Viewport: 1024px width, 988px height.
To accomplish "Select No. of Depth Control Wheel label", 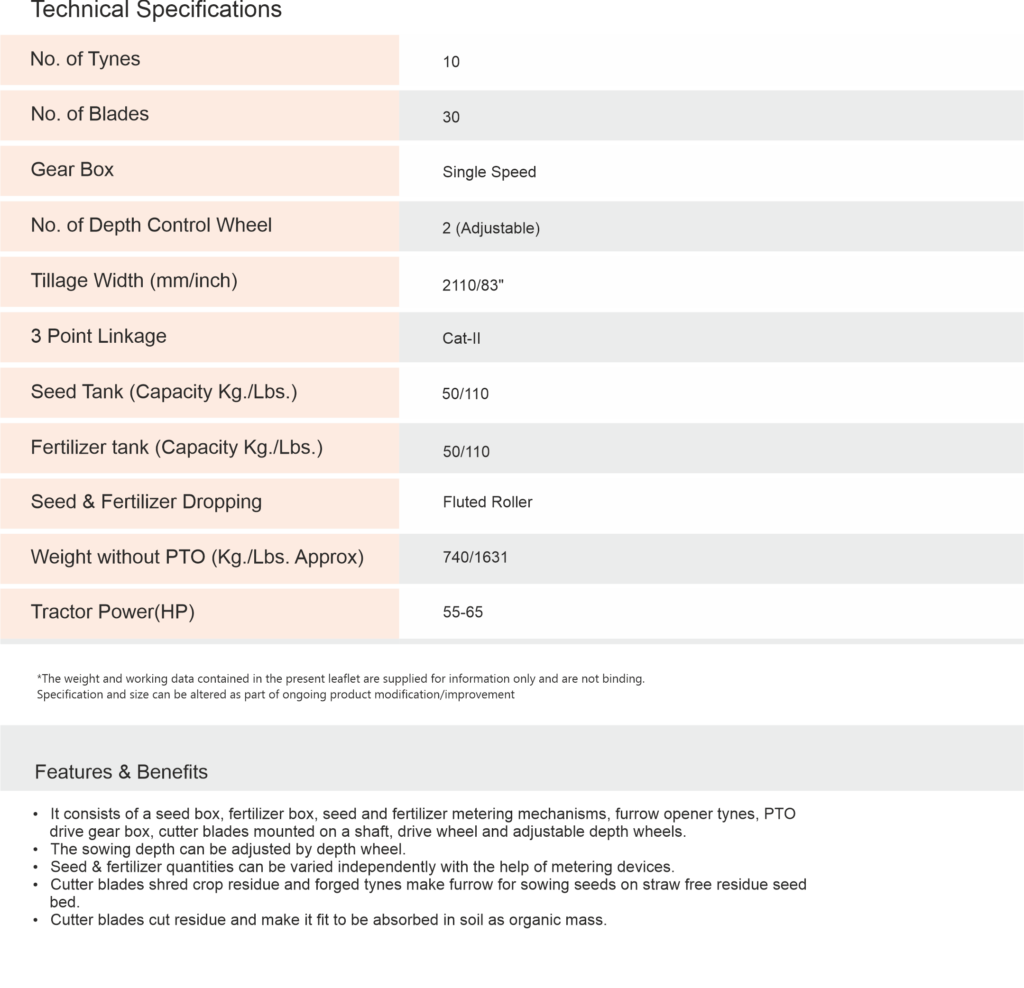I will click(151, 225).
